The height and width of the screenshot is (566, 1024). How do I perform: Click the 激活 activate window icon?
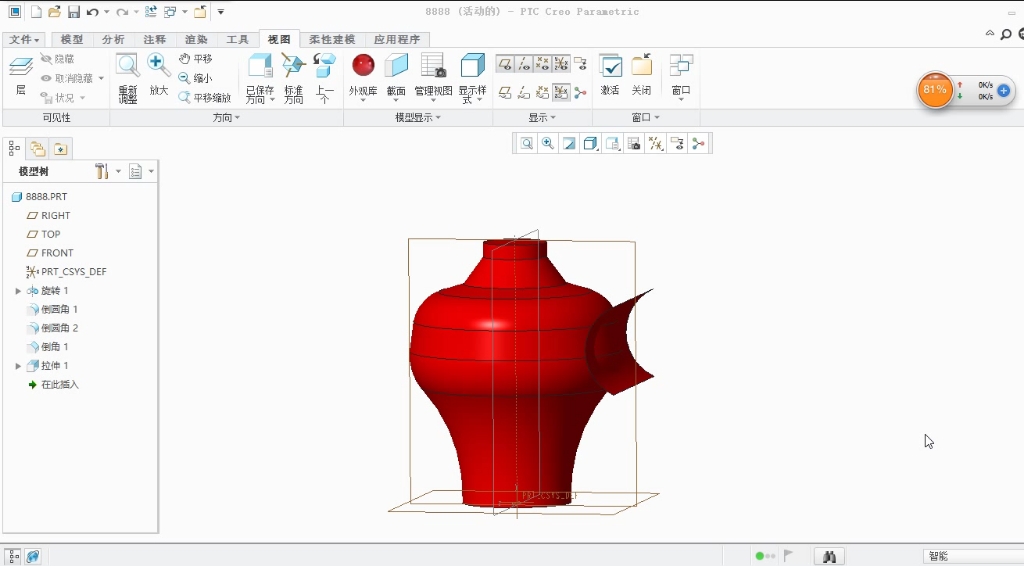click(x=610, y=66)
